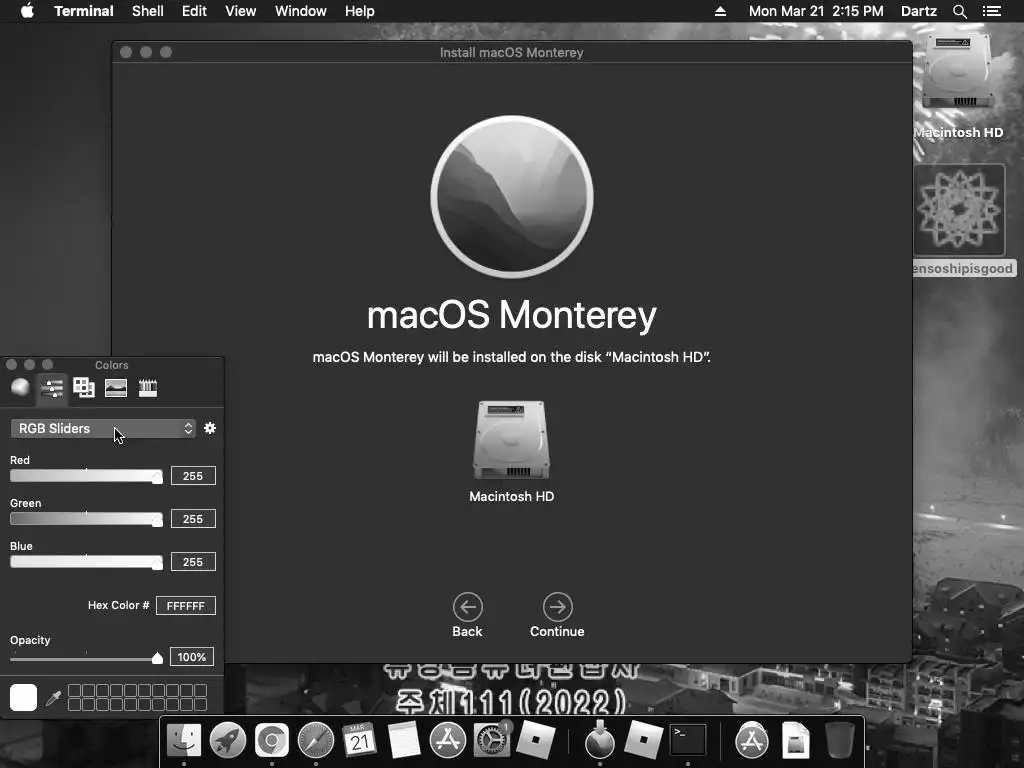Open the View menu
The width and height of the screenshot is (1024, 768).
click(240, 11)
